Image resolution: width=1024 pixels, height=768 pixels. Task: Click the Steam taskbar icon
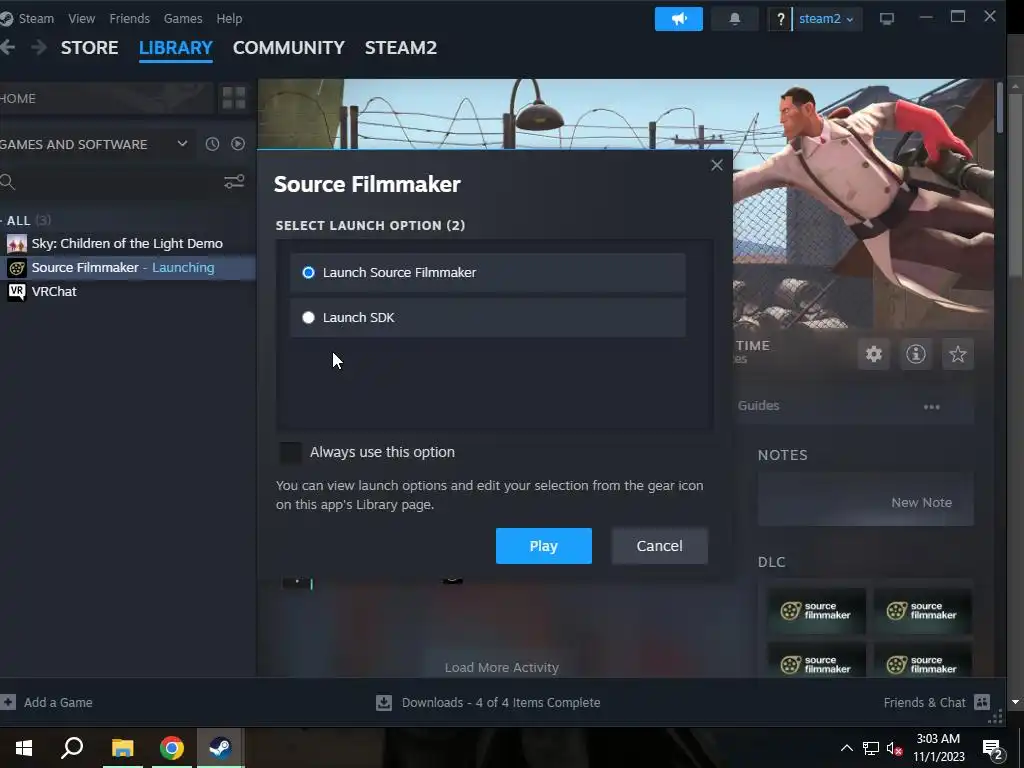coord(220,748)
